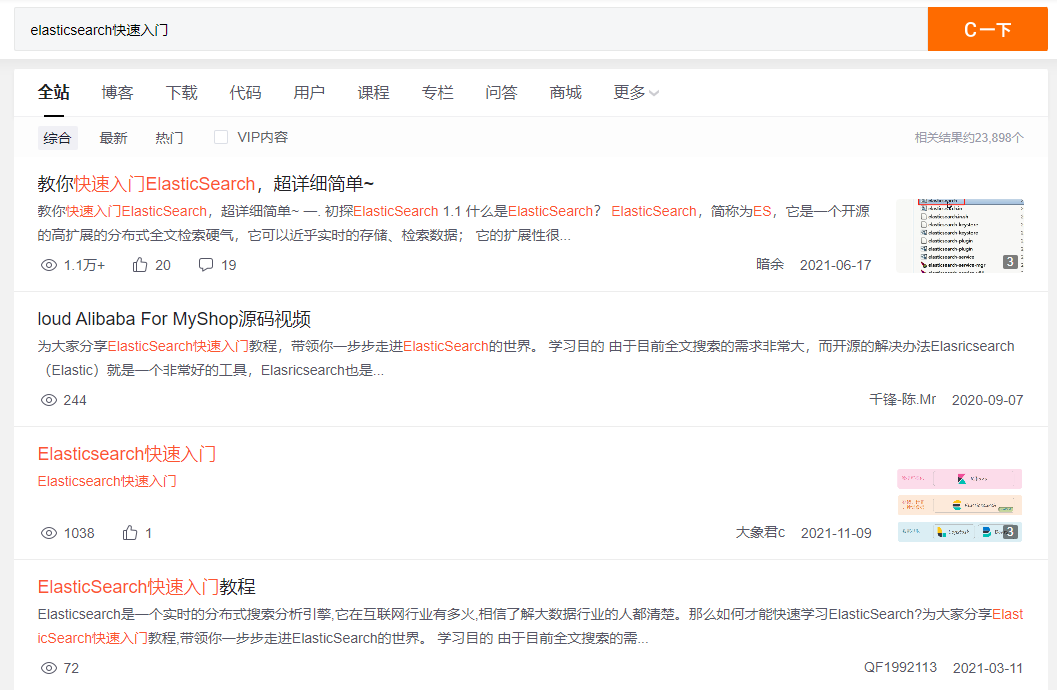Focus the search box containing elasticsearch快速入门

tap(471, 30)
